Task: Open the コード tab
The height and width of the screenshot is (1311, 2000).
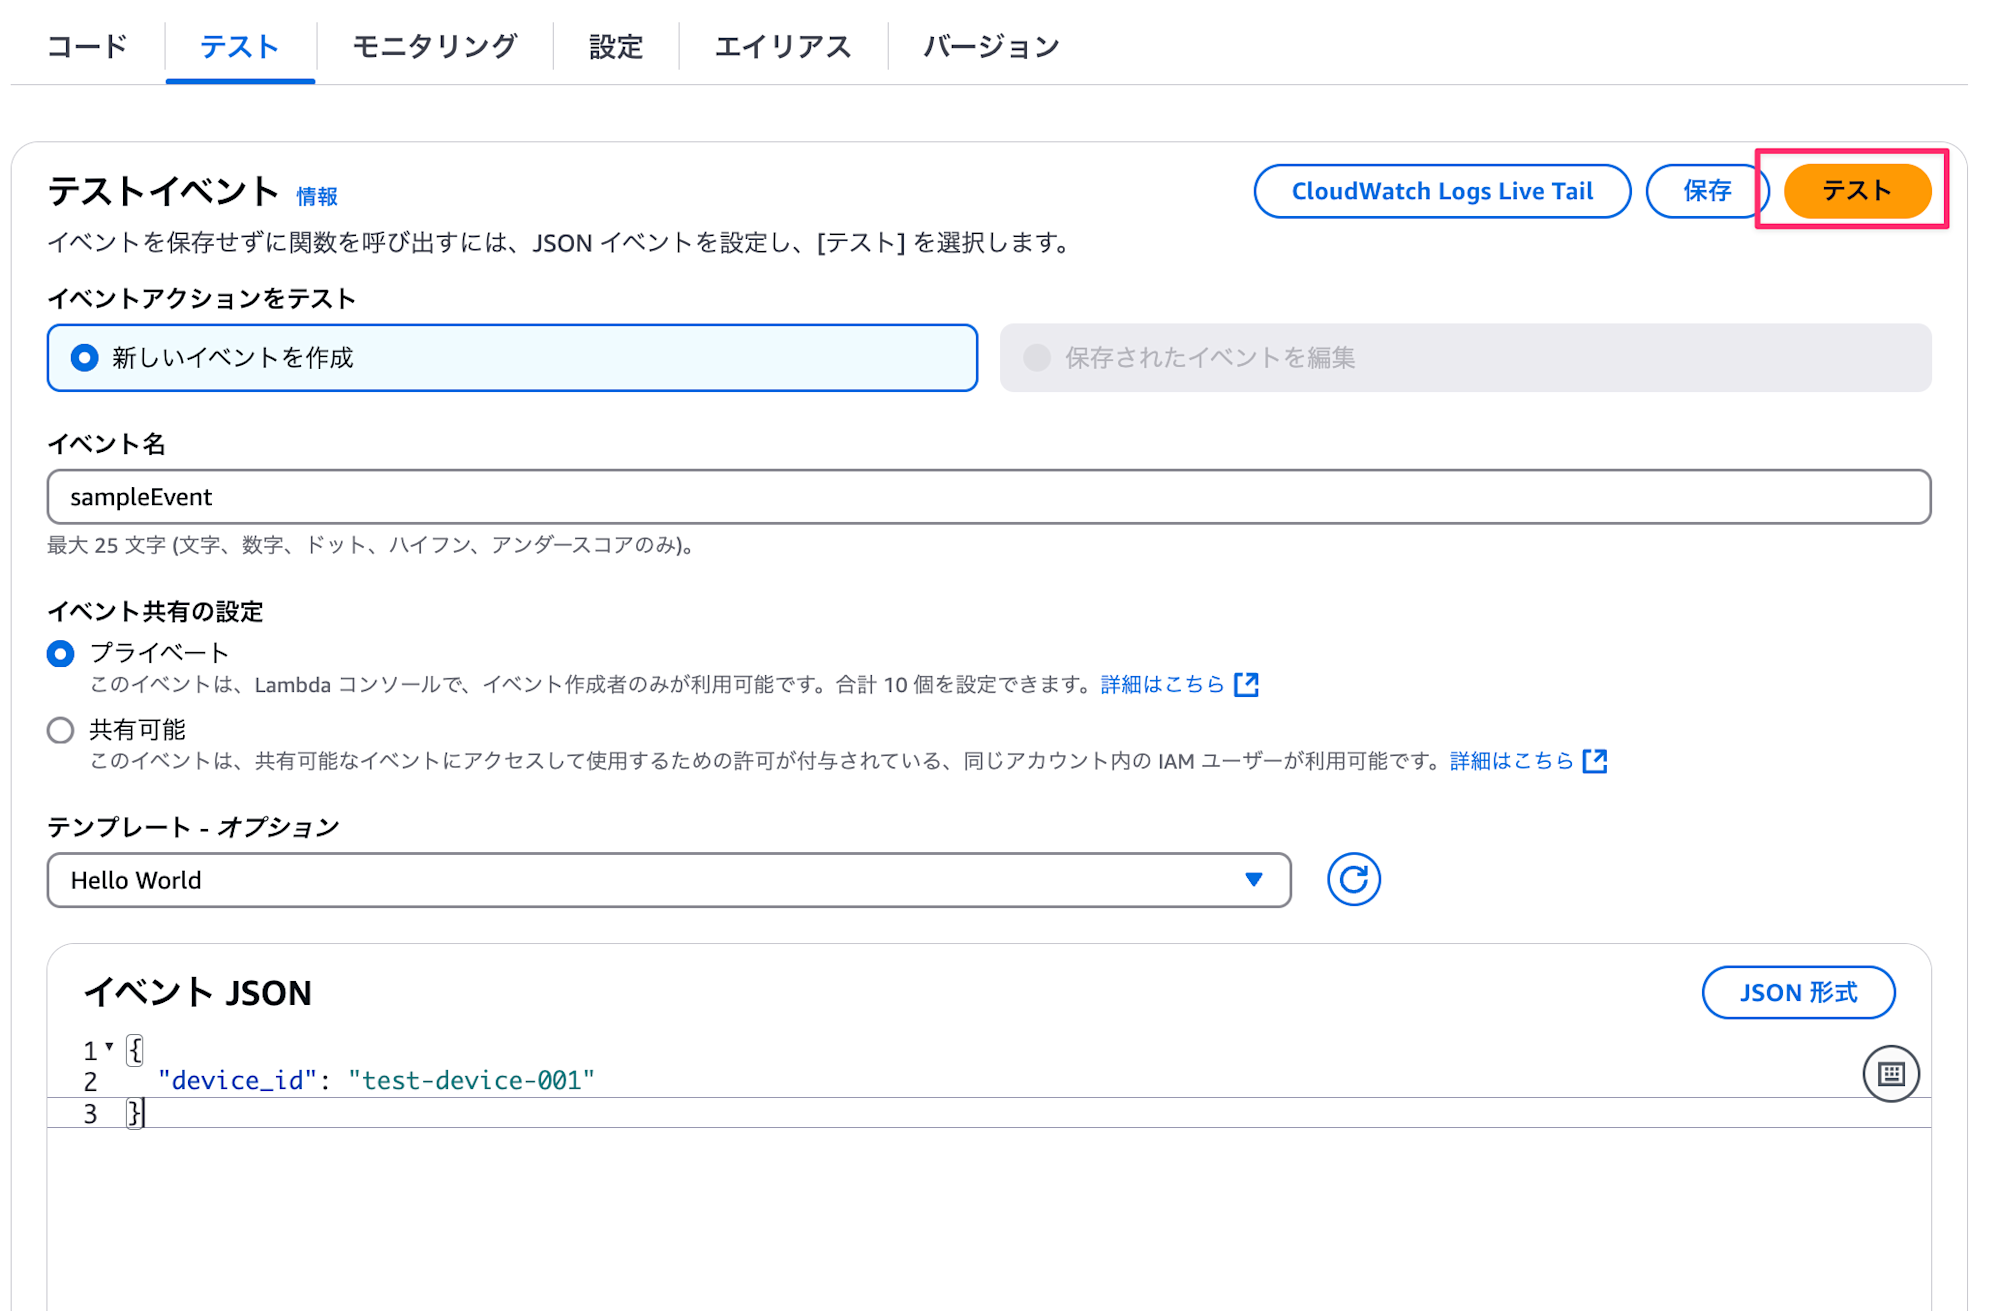Action: [88, 46]
